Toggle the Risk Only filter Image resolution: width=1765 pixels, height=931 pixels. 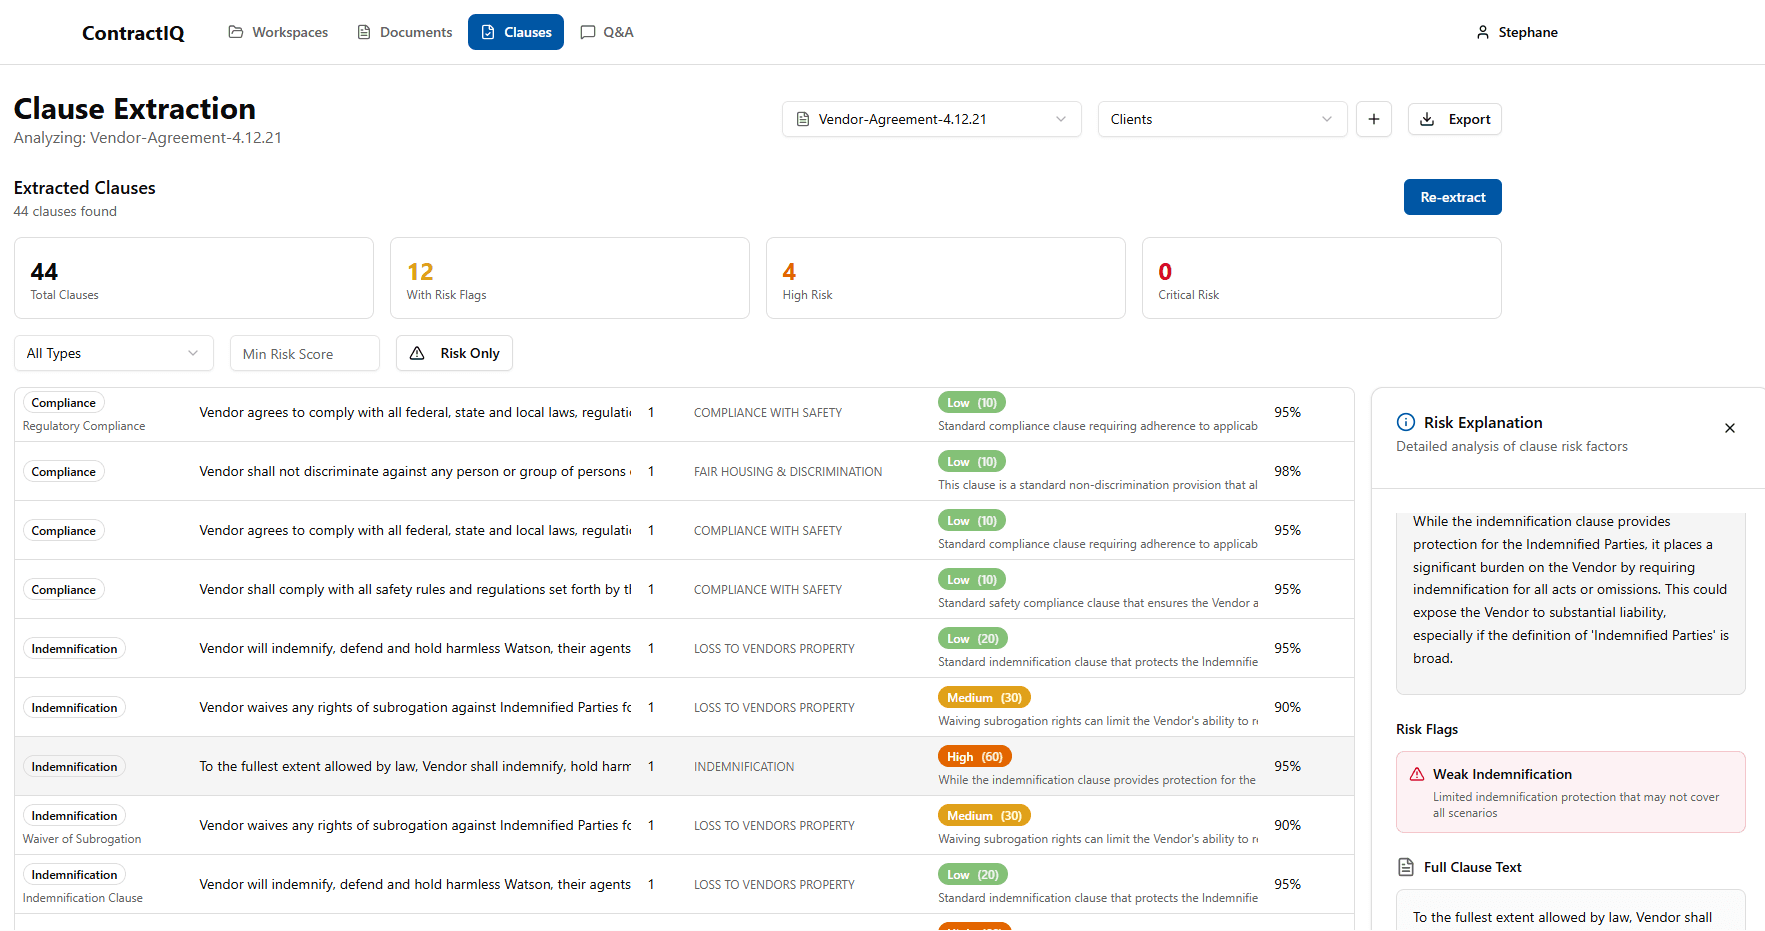tap(454, 353)
